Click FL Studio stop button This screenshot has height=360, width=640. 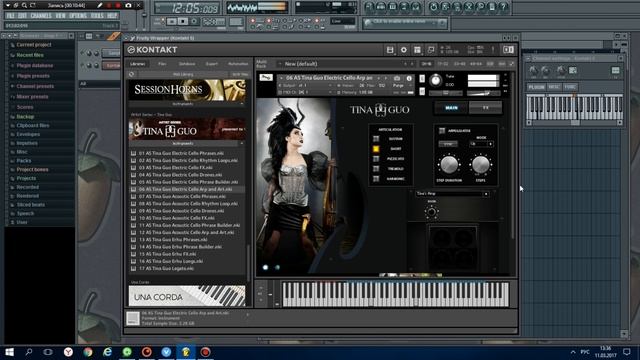pyautogui.click(x=183, y=22)
